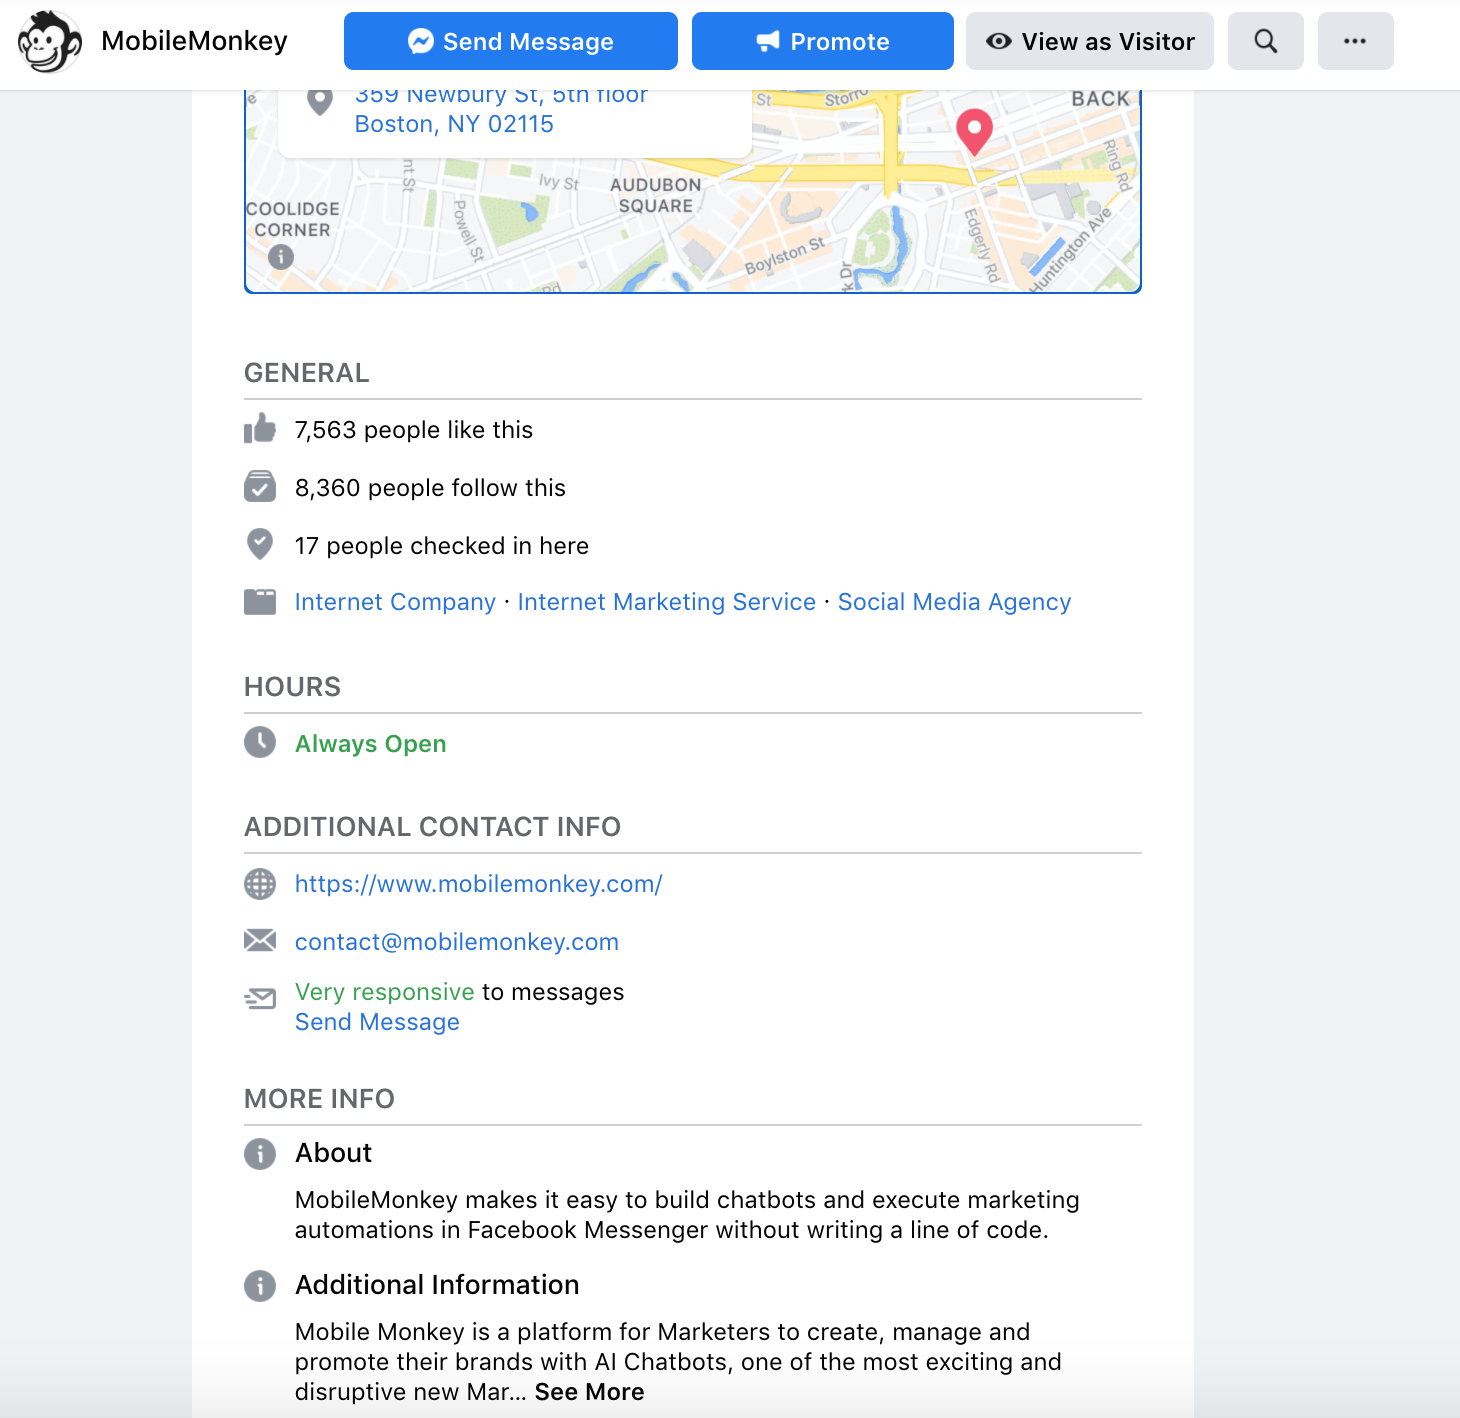The height and width of the screenshot is (1418, 1460).
Task: Click View as Visitor button
Action: (1089, 41)
